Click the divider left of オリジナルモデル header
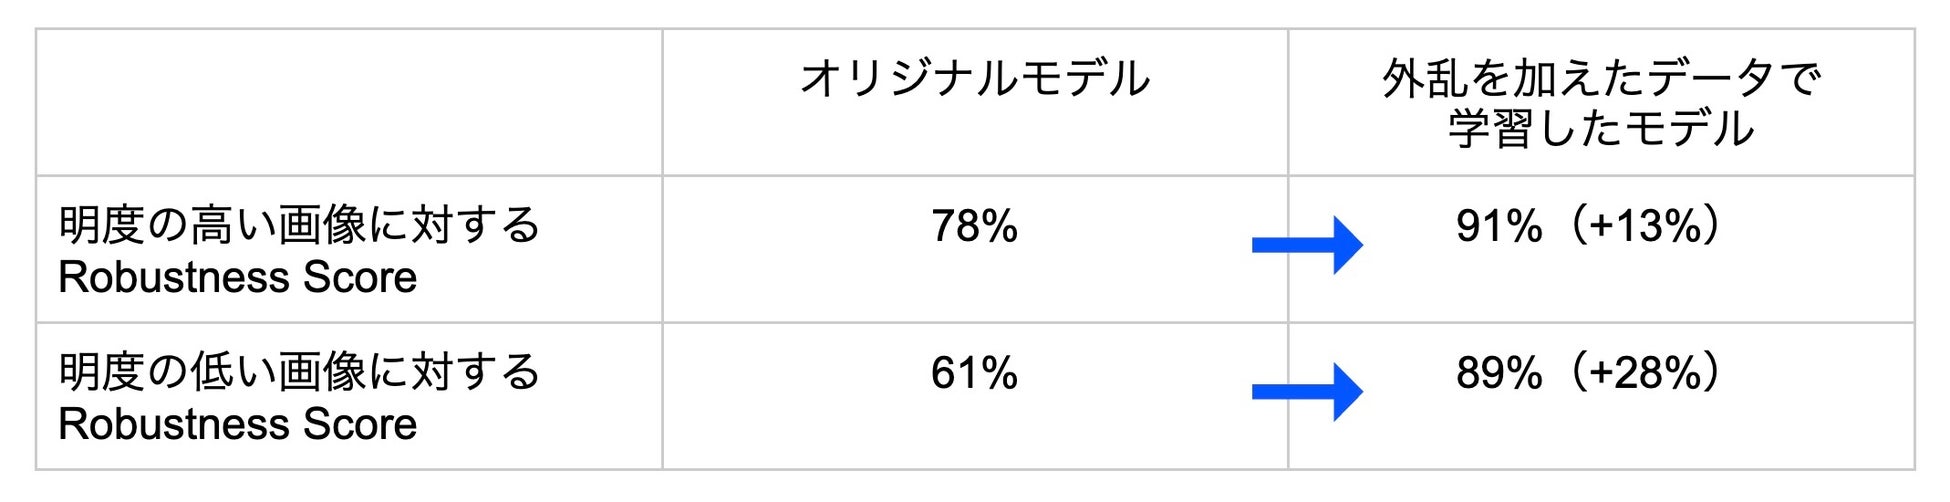 662,102
